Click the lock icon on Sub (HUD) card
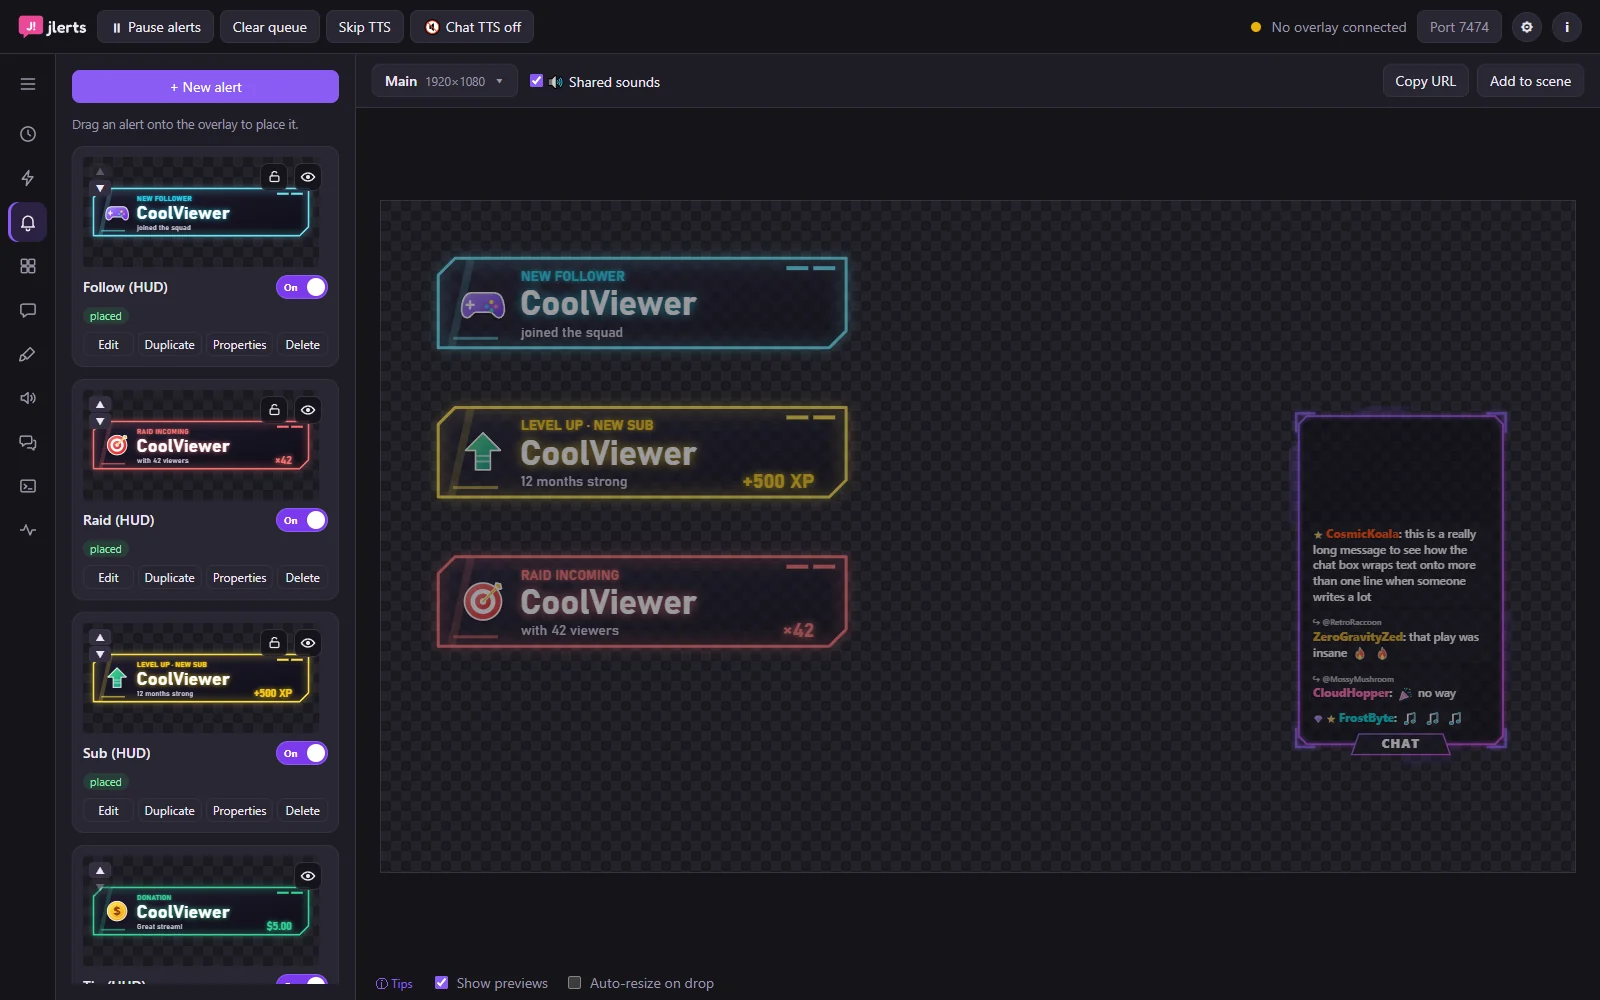This screenshot has height=1000, width=1600. [x=274, y=643]
